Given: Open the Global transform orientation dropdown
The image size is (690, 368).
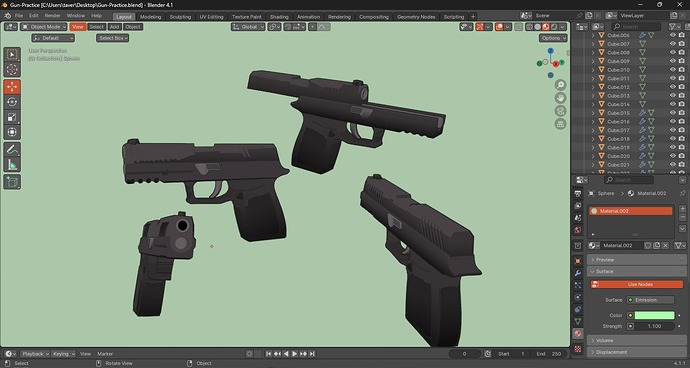Looking at the screenshot, I should (x=249, y=27).
